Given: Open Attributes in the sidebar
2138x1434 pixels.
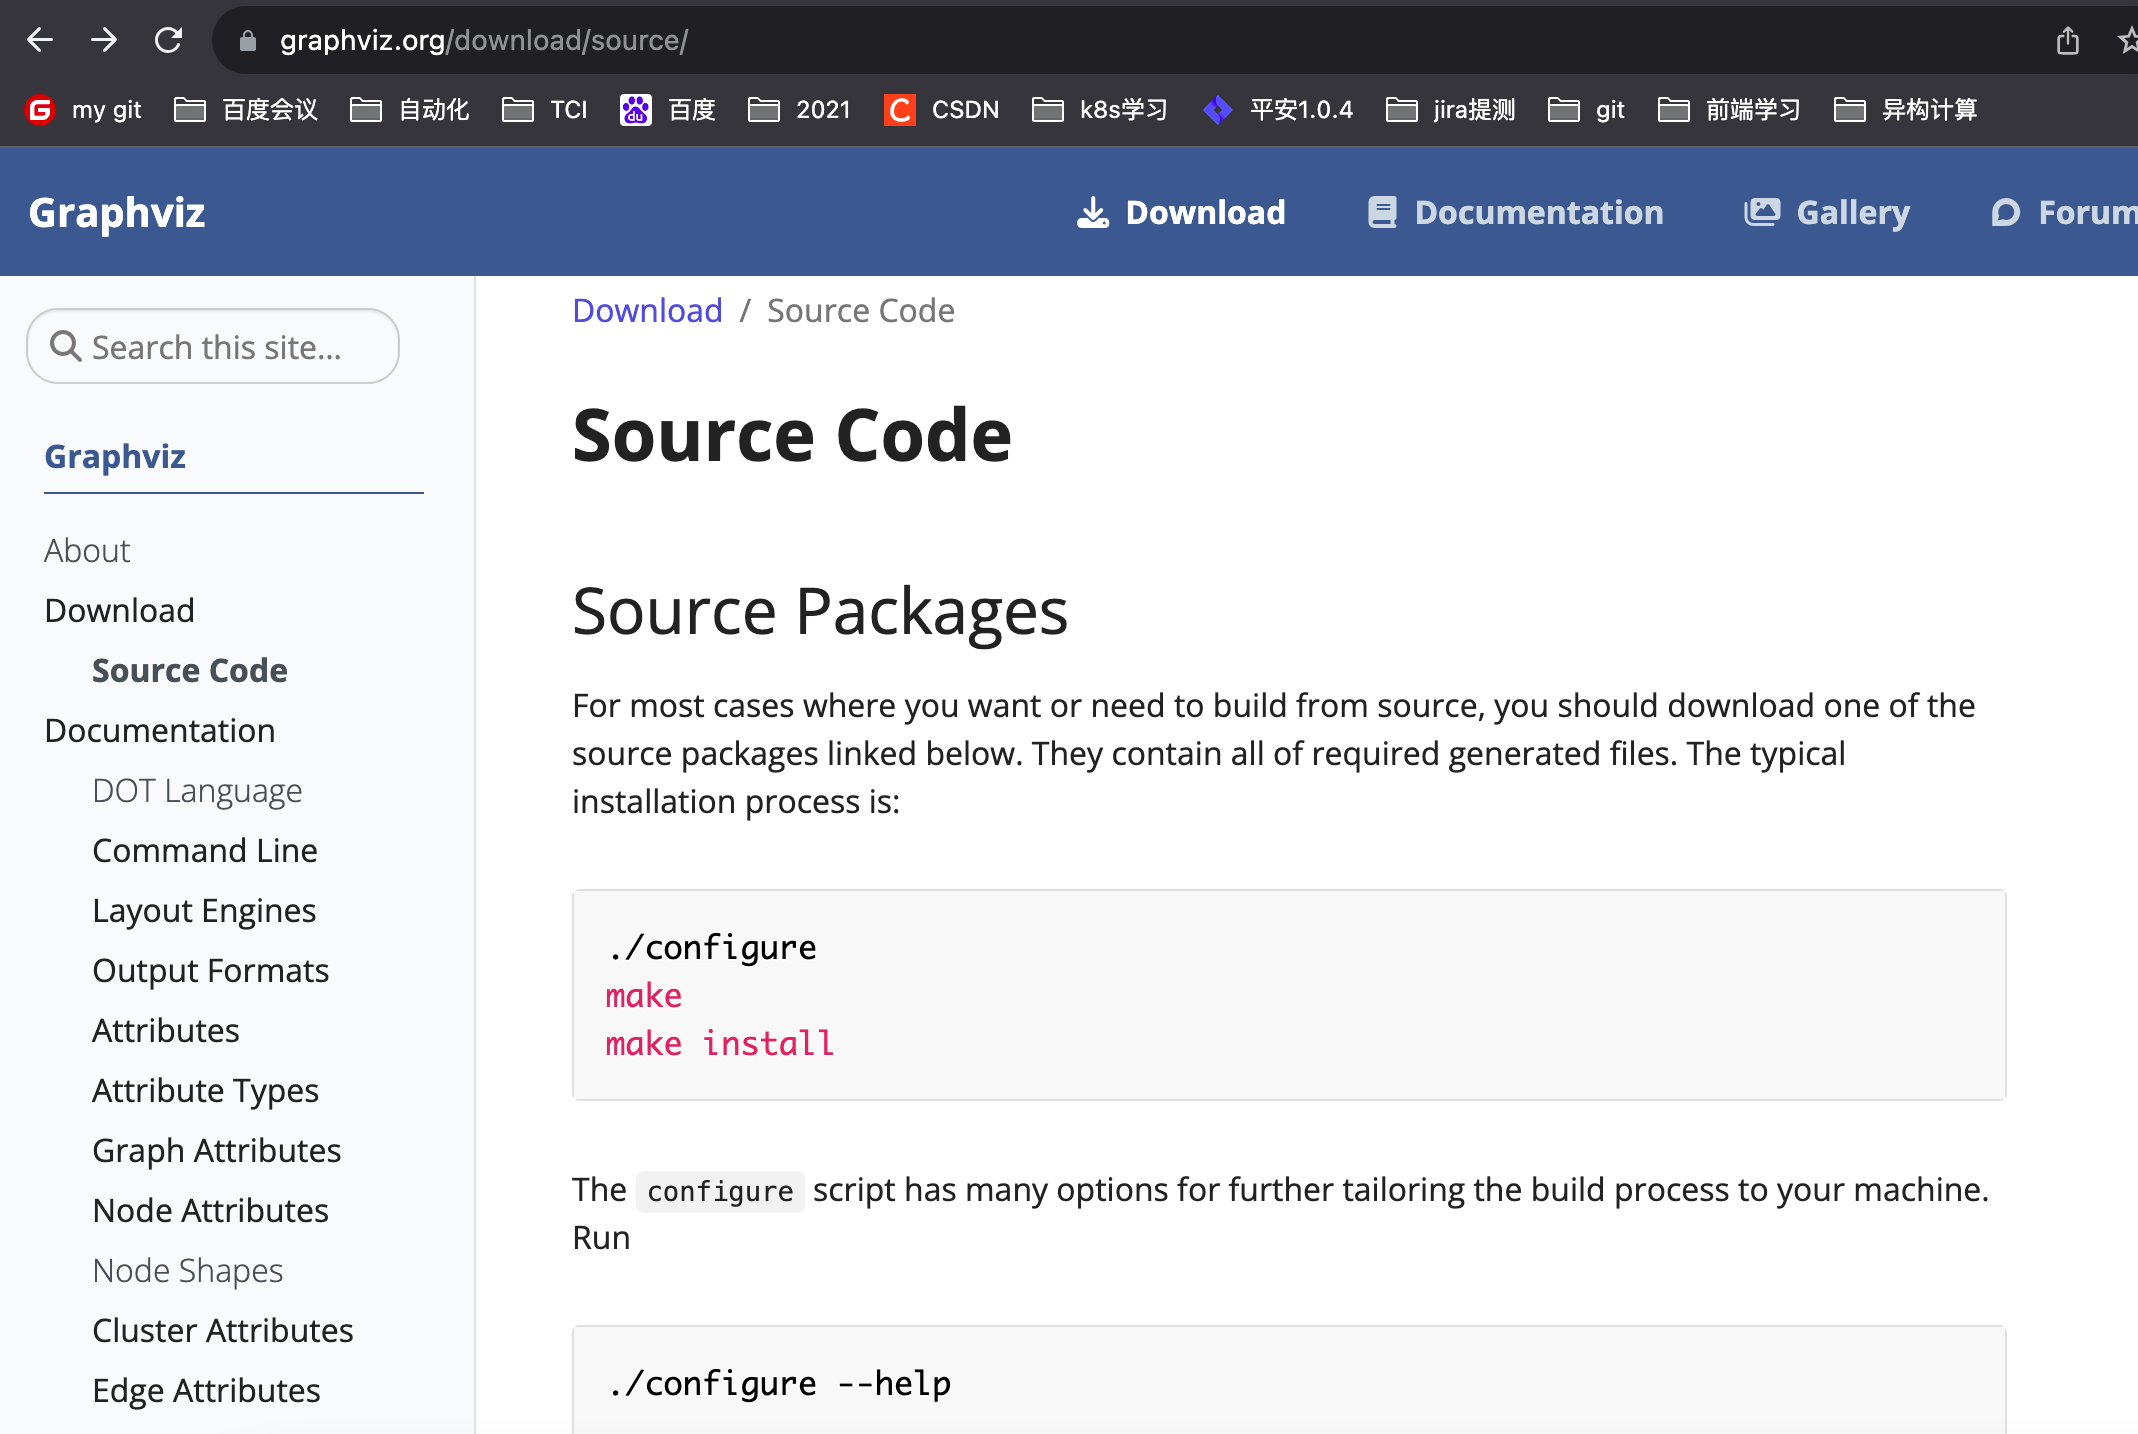Looking at the screenshot, I should point(166,1030).
